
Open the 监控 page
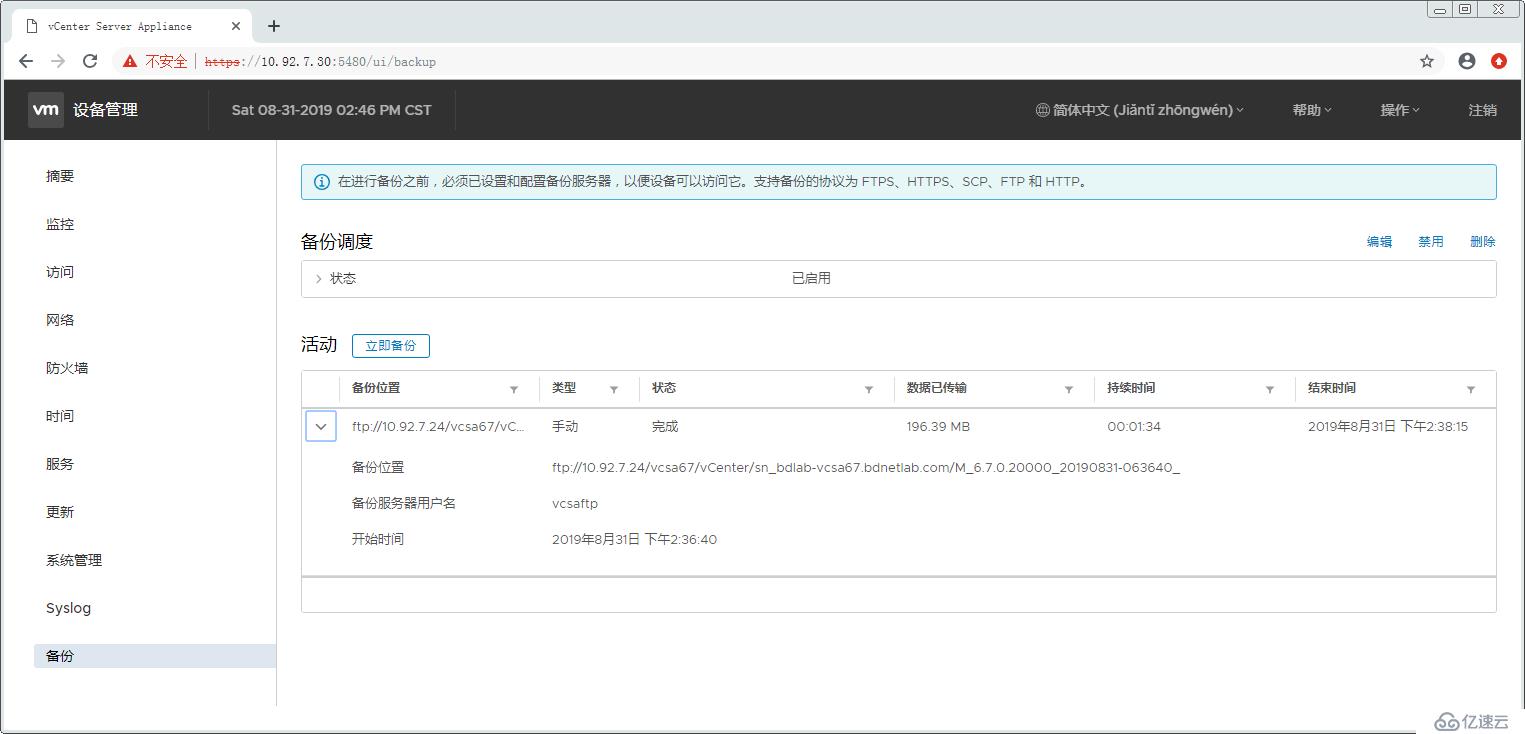(60, 224)
